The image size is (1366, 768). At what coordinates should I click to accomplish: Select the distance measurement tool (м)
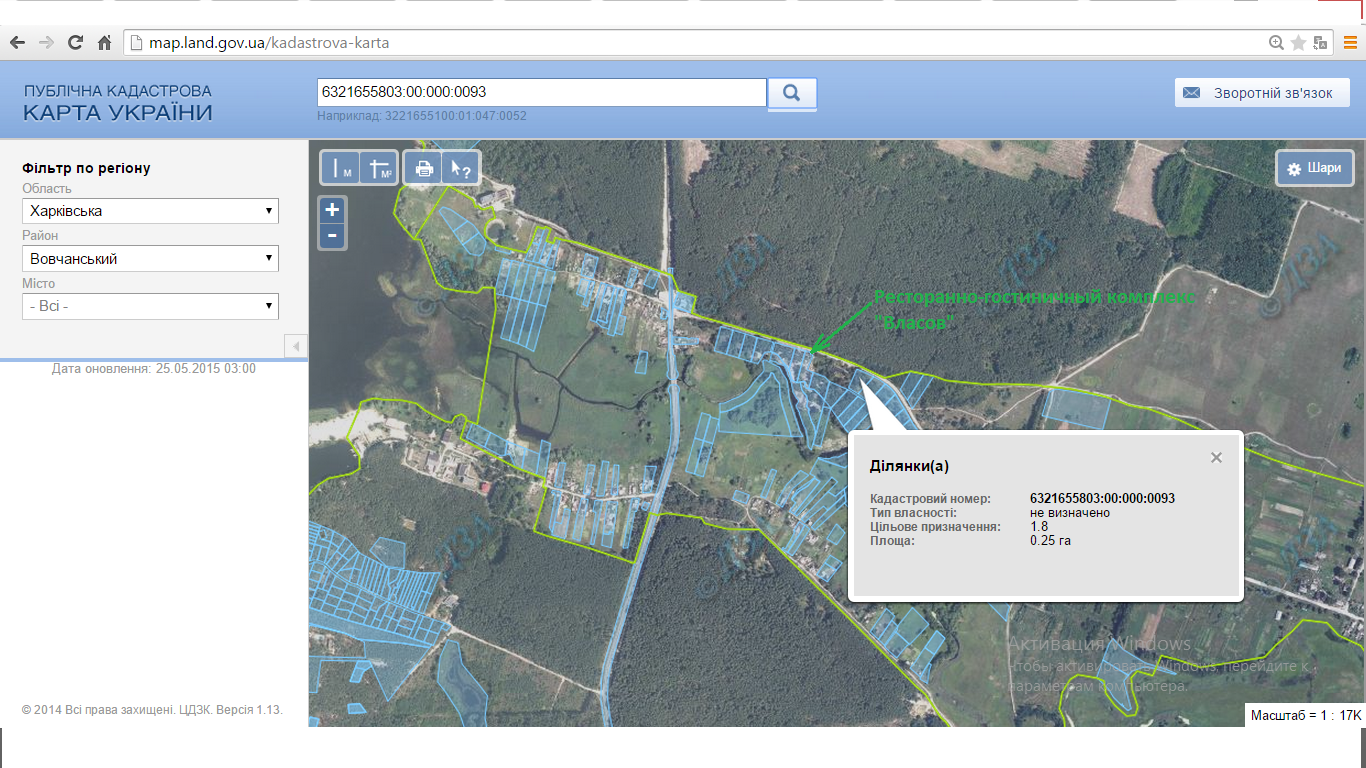point(340,168)
